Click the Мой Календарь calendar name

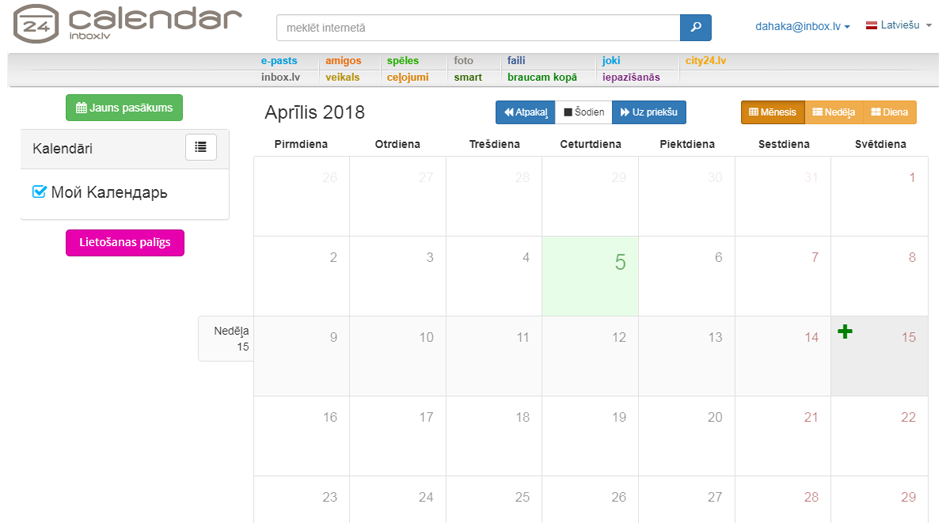pos(109,193)
